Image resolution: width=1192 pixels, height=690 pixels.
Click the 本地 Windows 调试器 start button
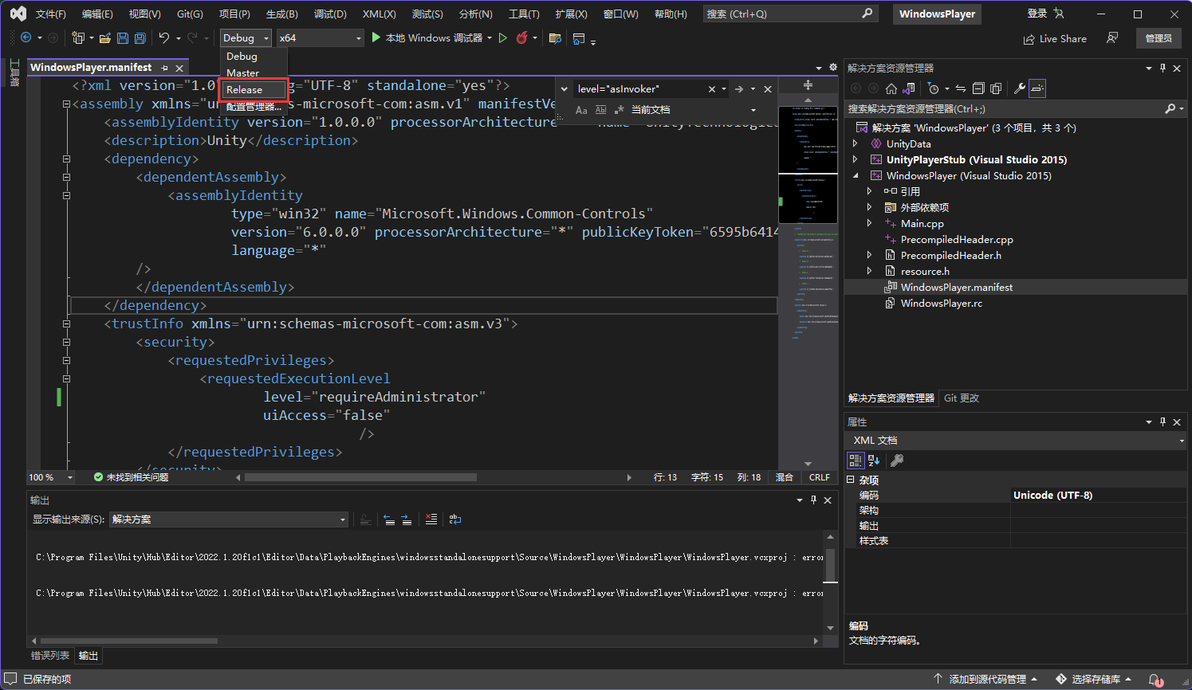coord(427,38)
